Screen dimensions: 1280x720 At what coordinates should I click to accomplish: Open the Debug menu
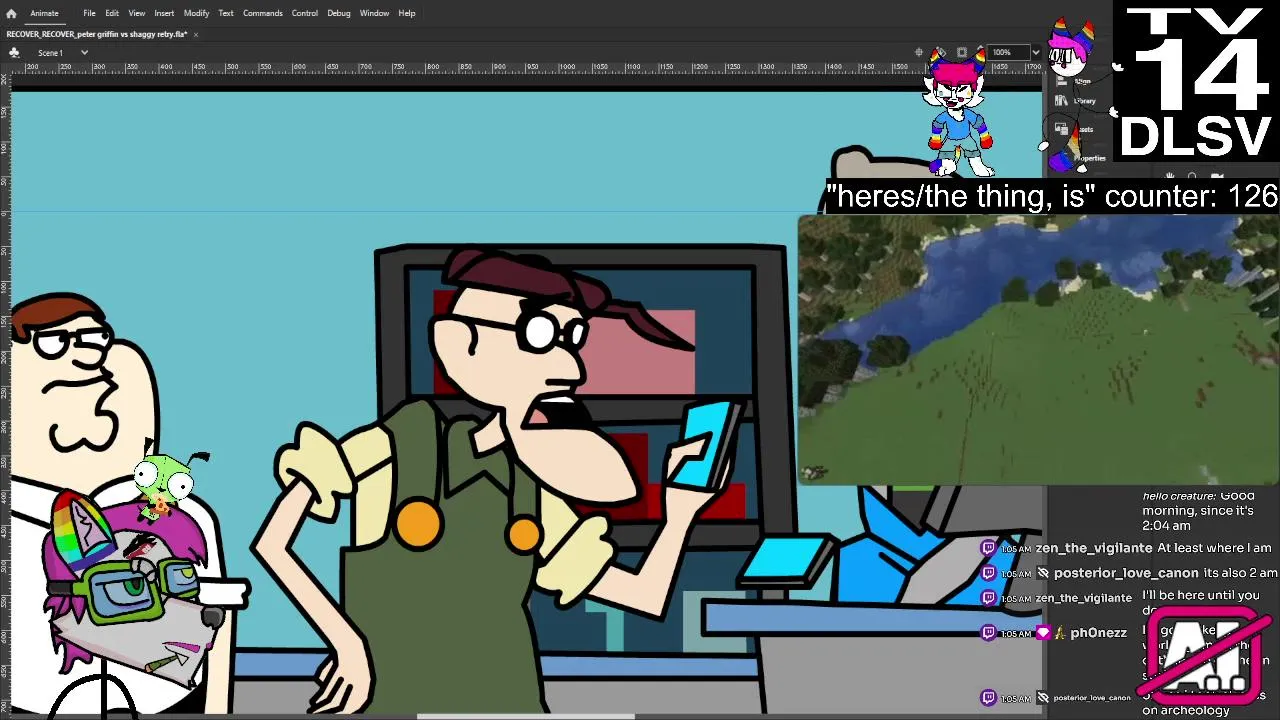click(x=339, y=13)
